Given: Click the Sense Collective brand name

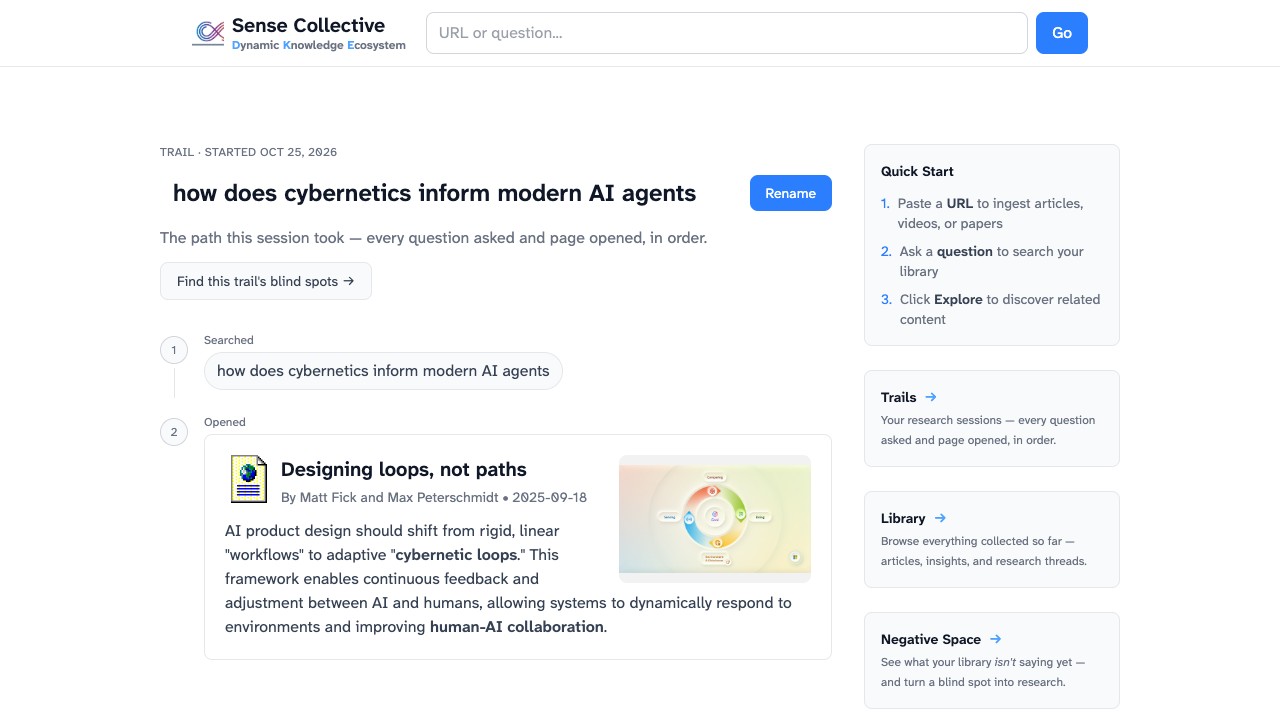Looking at the screenshot, I should [x=308, y=25].
